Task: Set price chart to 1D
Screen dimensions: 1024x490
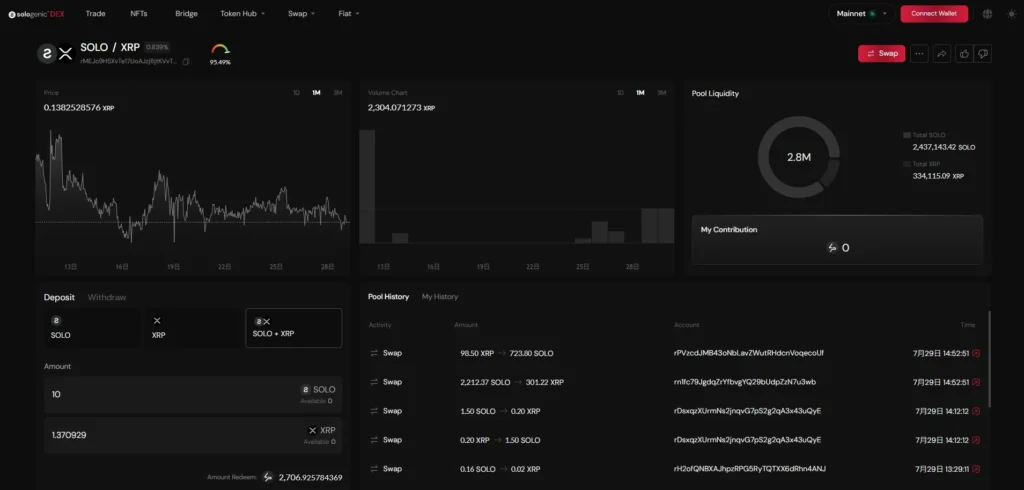Action: tap(296, 93)
